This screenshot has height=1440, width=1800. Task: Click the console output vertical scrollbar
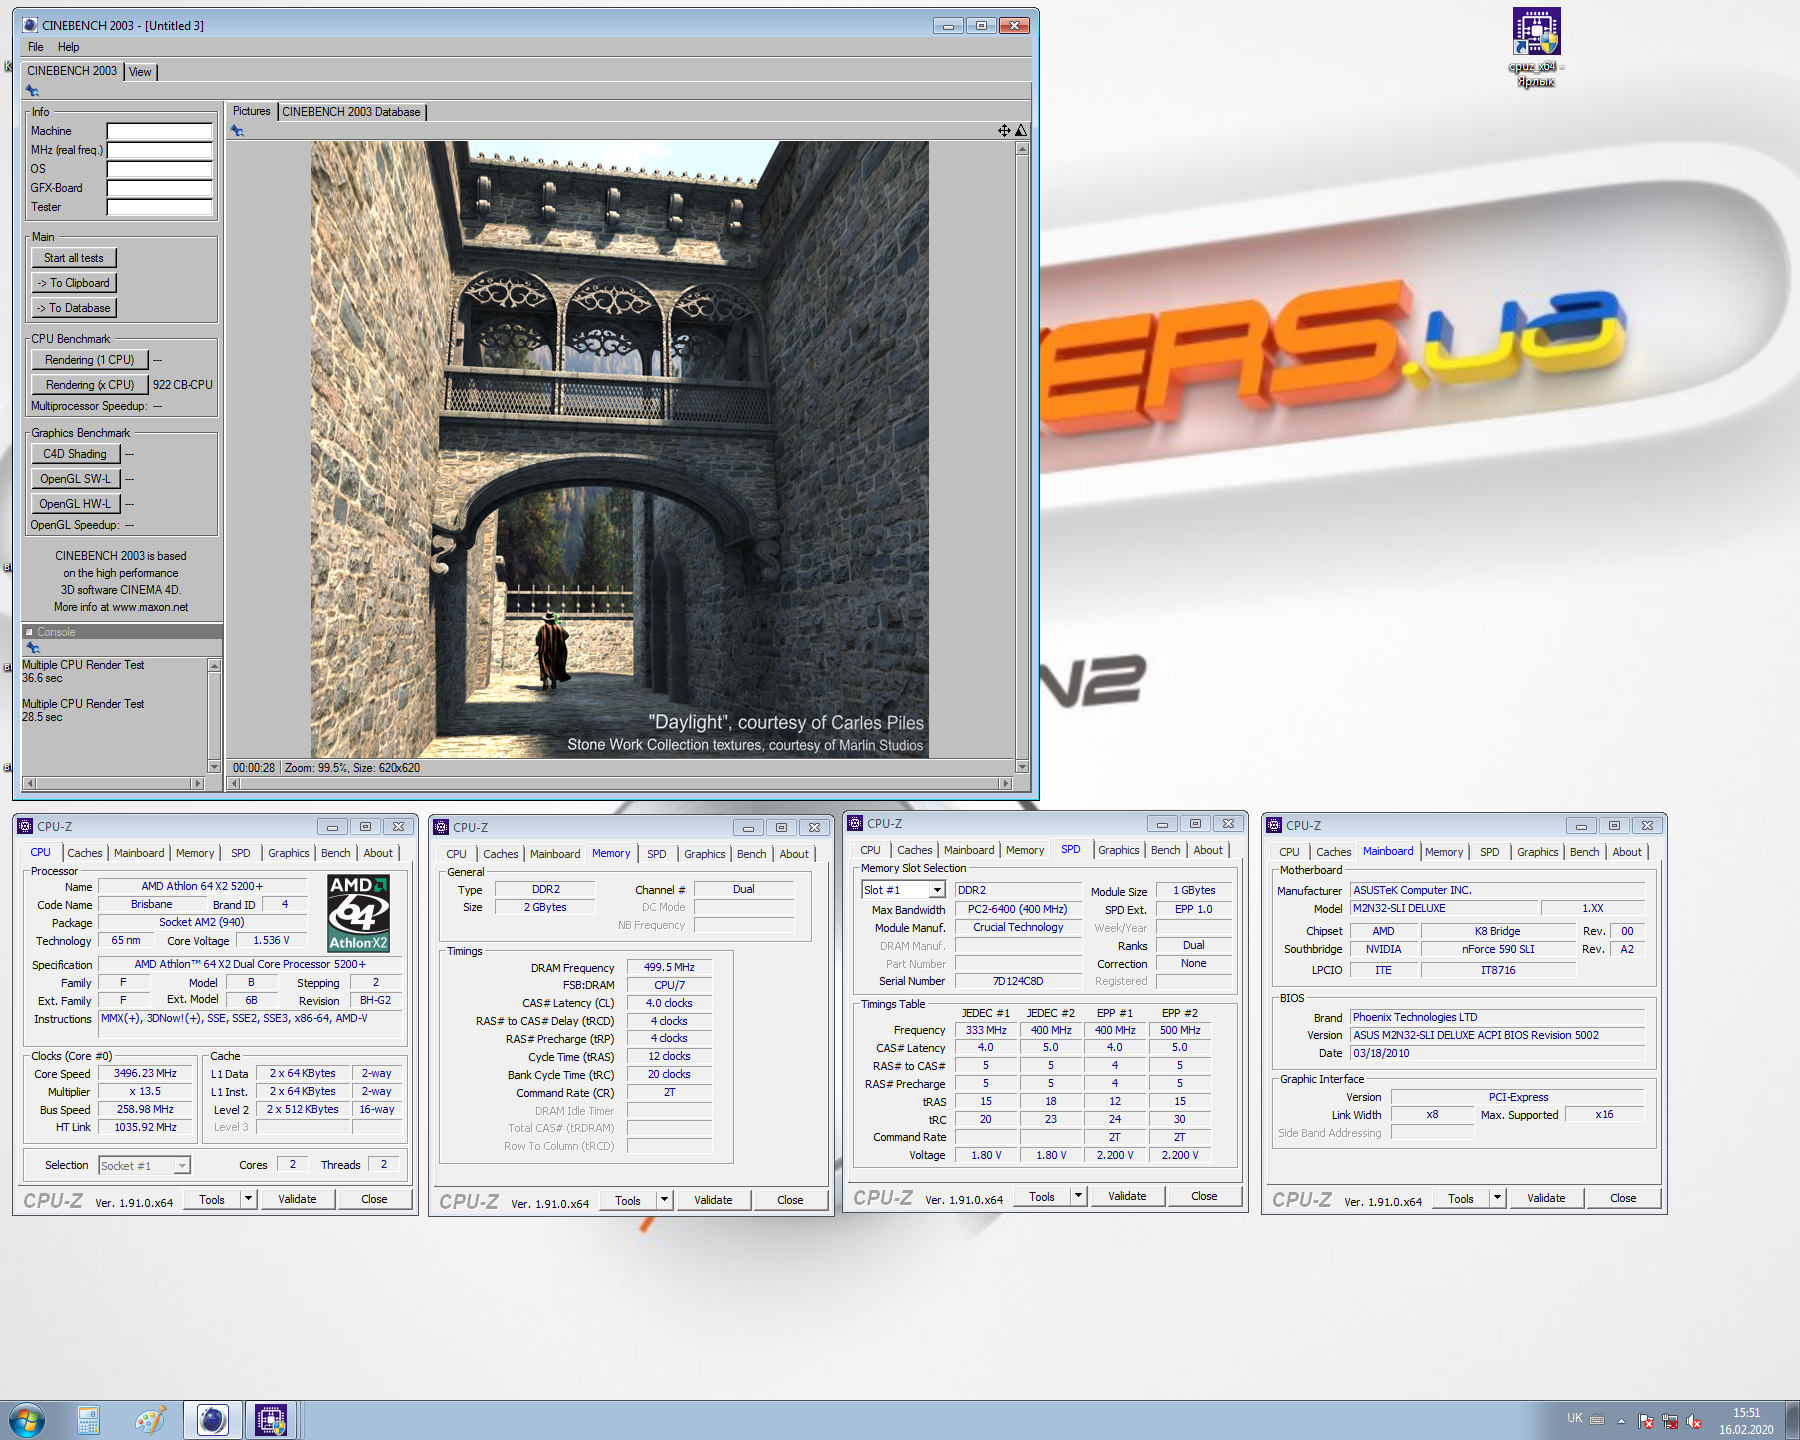point(214,716)
